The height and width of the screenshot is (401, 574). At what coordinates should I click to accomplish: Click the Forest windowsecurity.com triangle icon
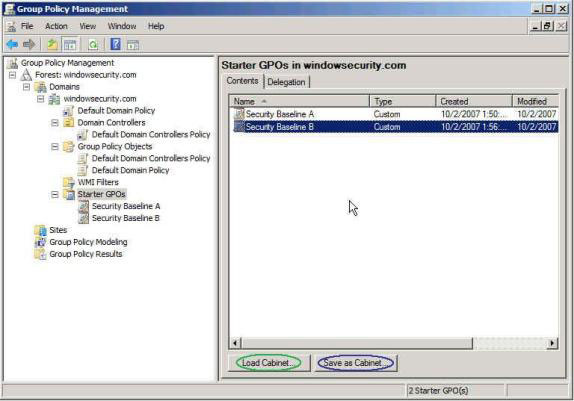[x=26, y=75]
